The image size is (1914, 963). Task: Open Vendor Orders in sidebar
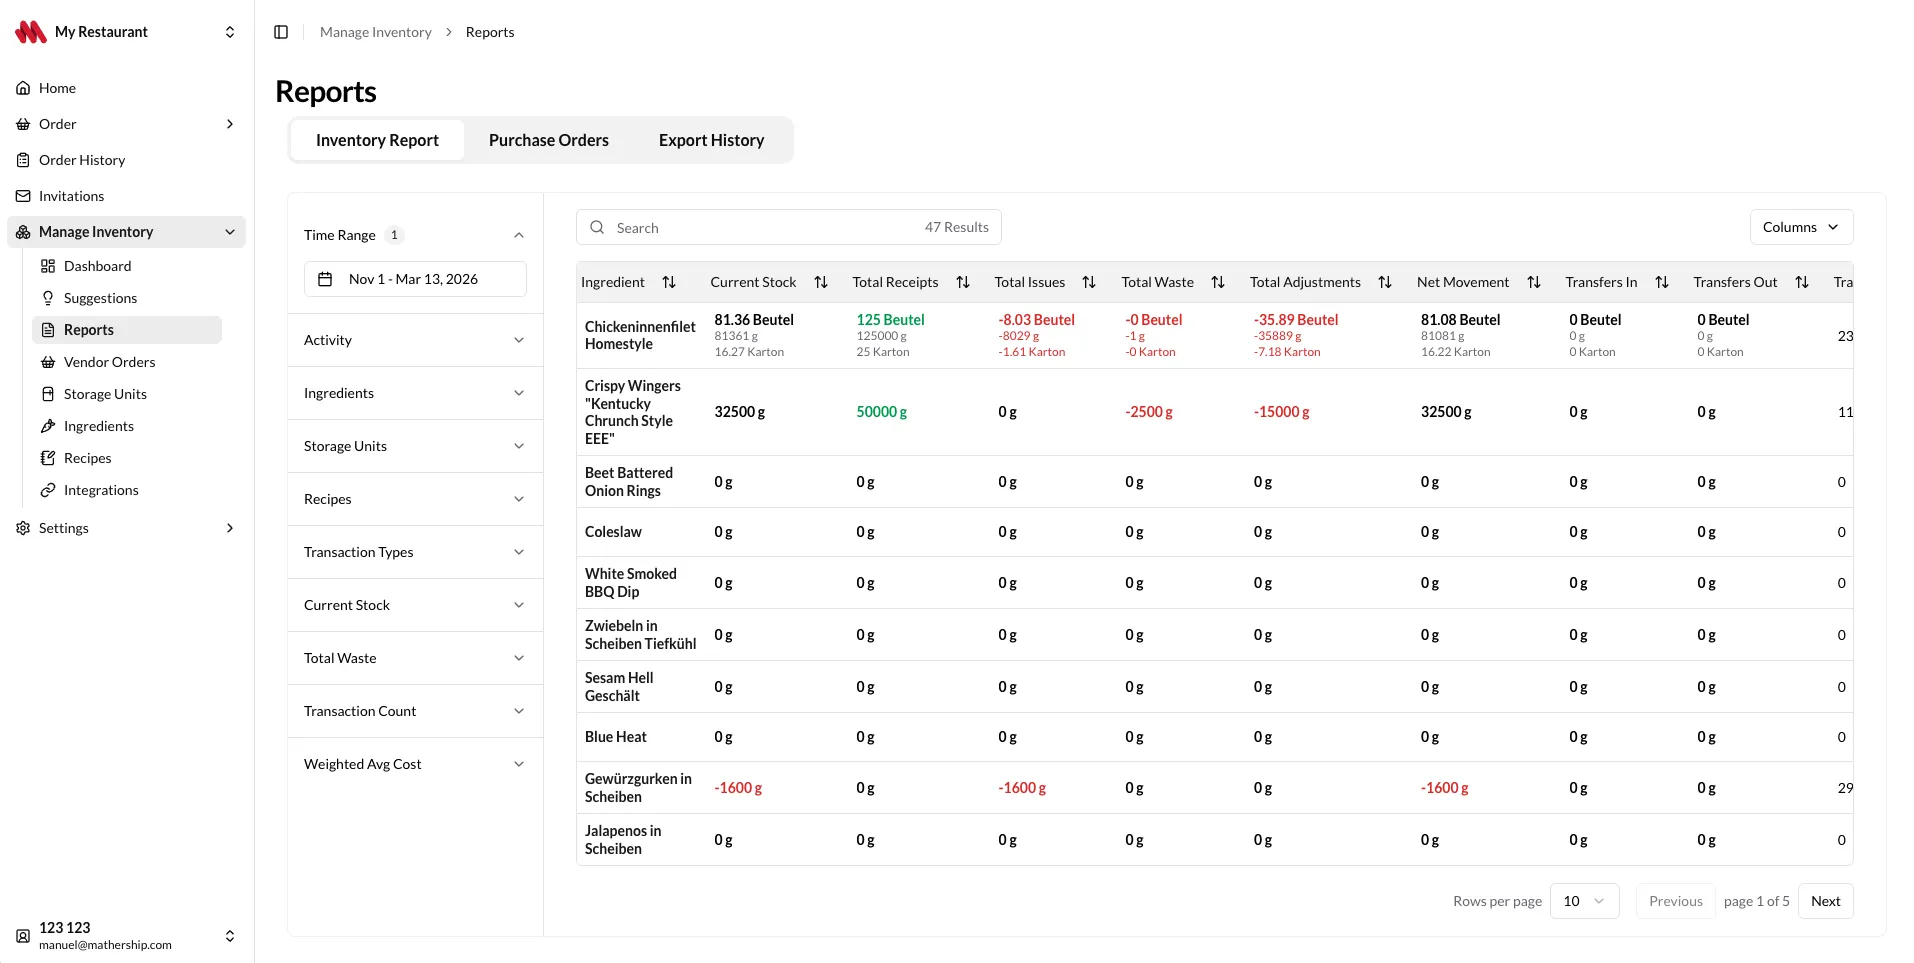pos(110,362)
